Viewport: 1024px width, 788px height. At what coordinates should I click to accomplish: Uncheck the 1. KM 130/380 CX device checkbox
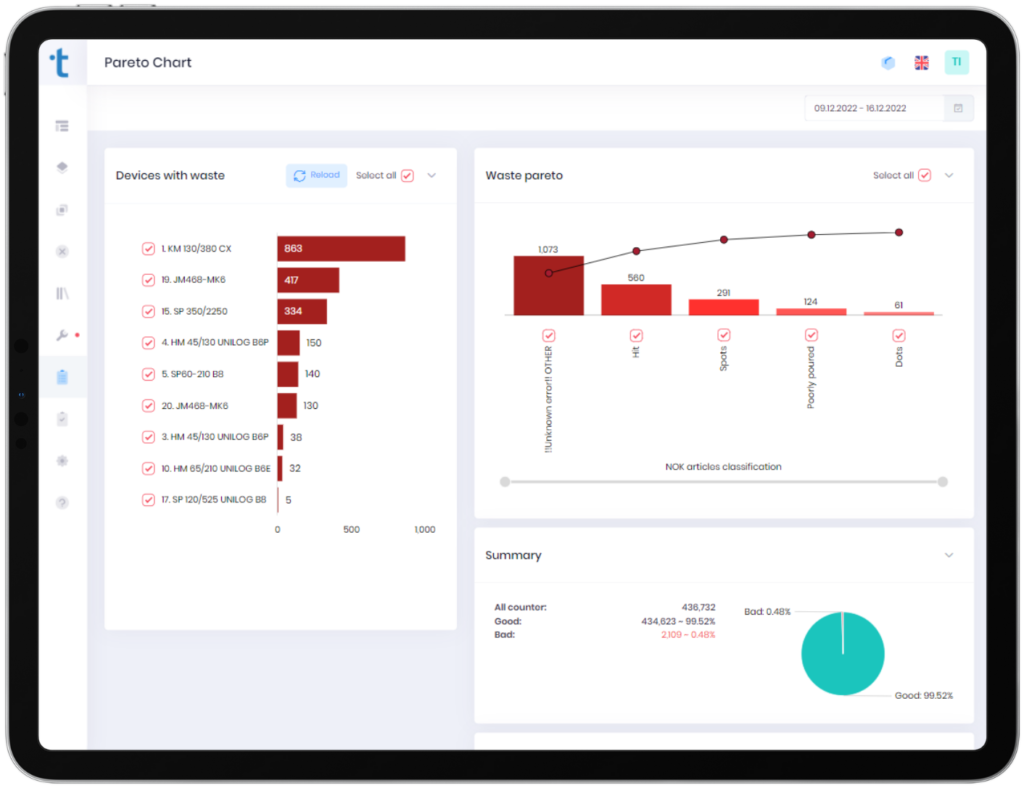148,248
